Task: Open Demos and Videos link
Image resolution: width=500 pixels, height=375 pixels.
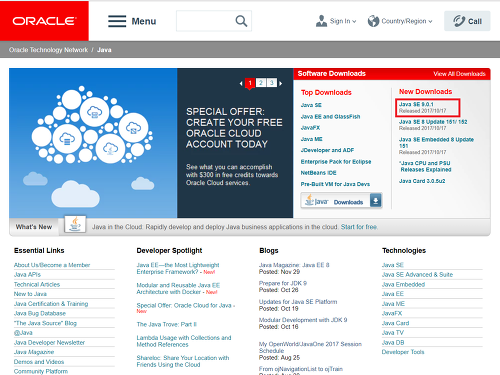Action: [39, 362]
